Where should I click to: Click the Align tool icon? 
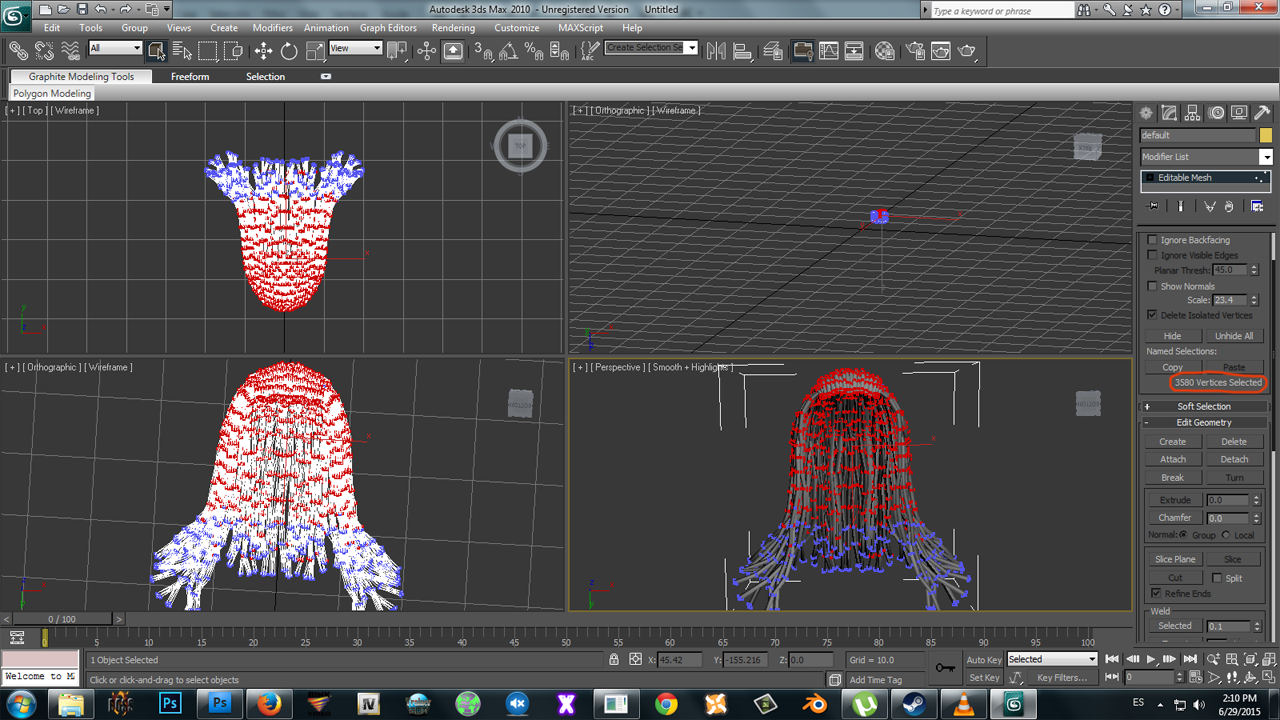tap(742, 50)
